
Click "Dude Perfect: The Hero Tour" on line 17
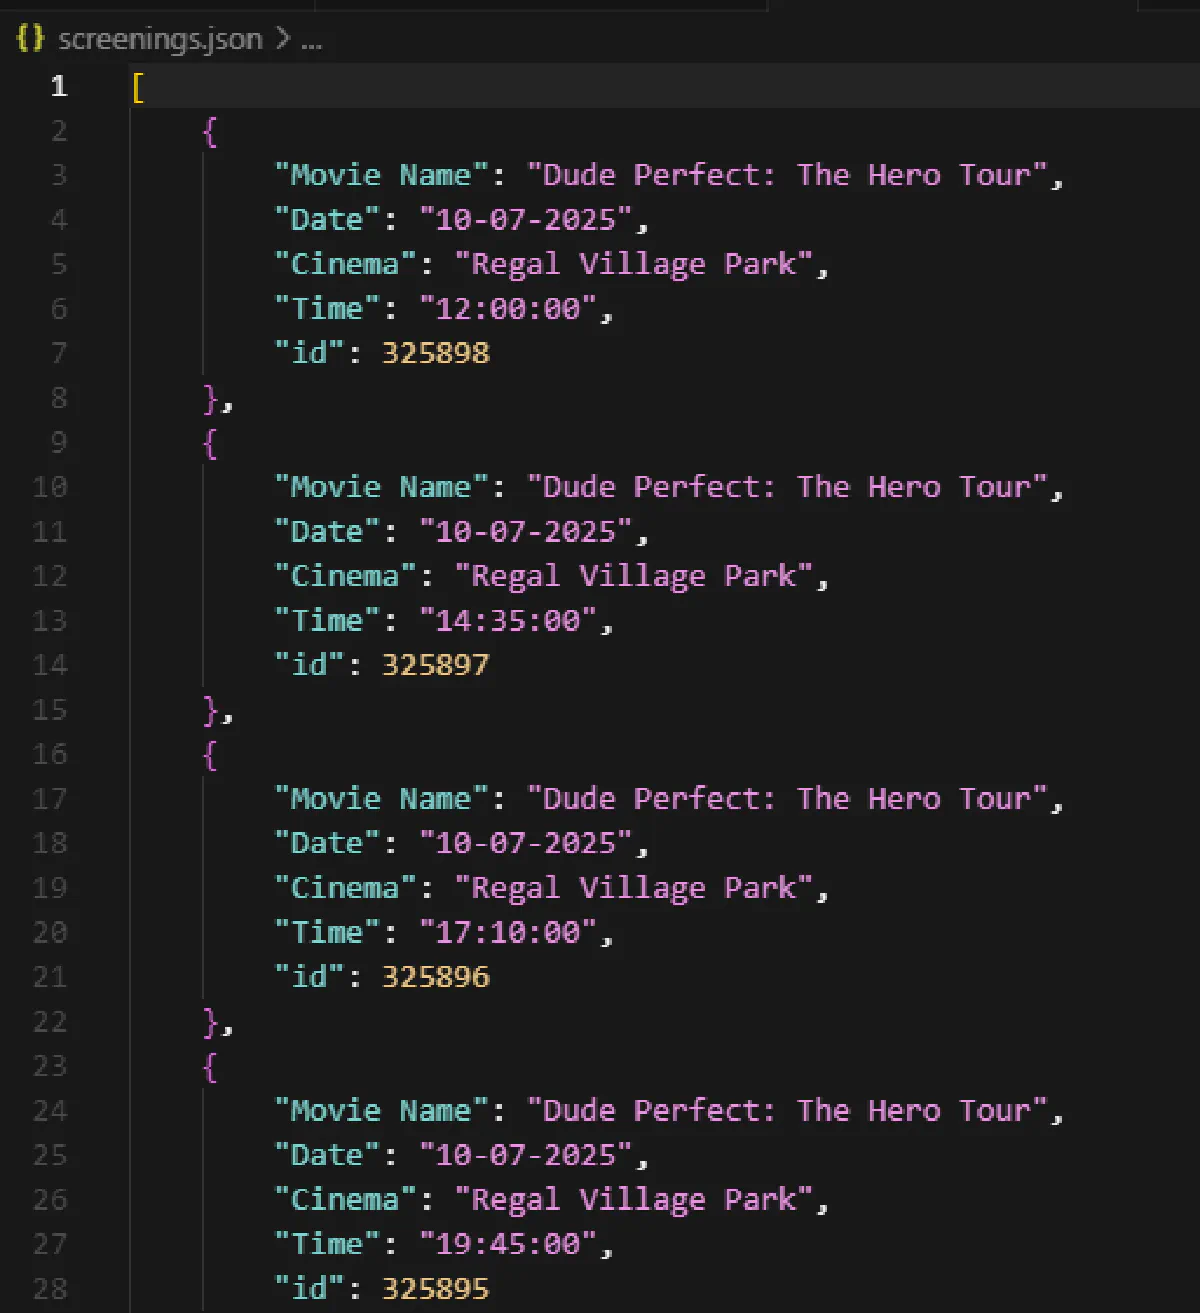[790, 798]
